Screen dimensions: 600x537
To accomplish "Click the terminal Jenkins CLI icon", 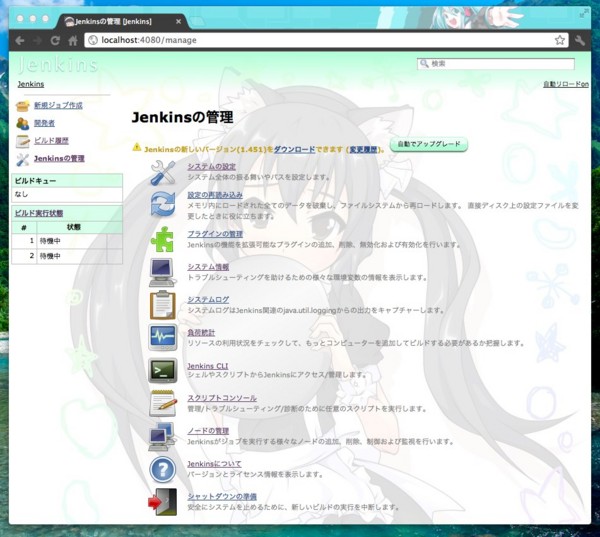I will point(163,370).
